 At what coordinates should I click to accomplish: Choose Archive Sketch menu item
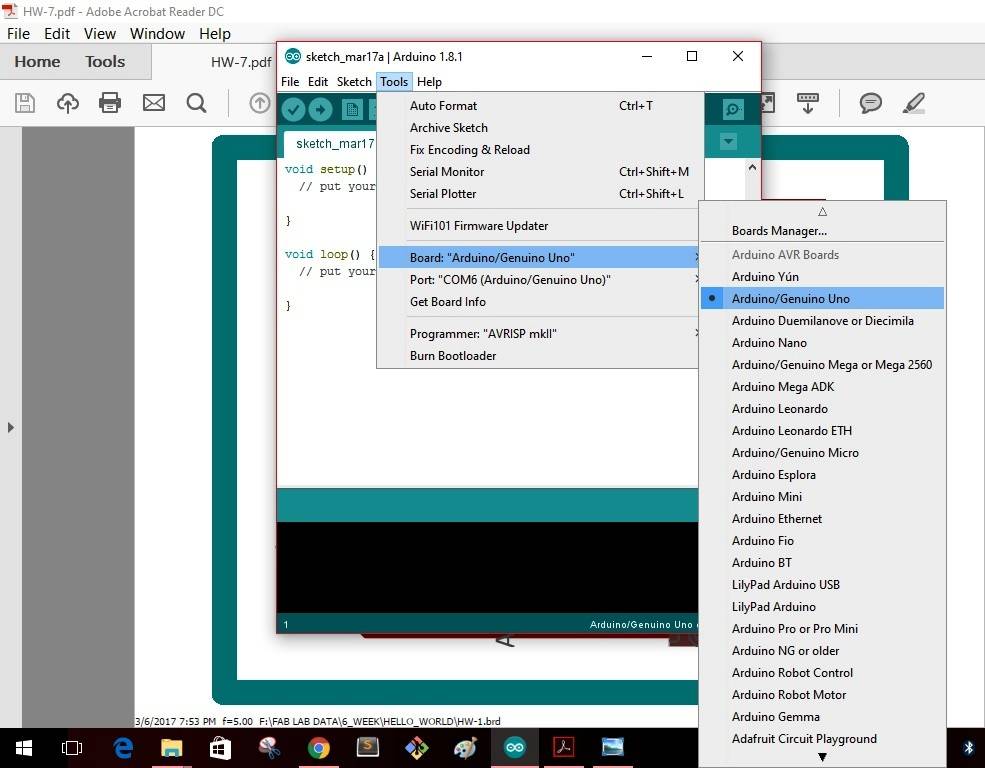coord(539,127)
